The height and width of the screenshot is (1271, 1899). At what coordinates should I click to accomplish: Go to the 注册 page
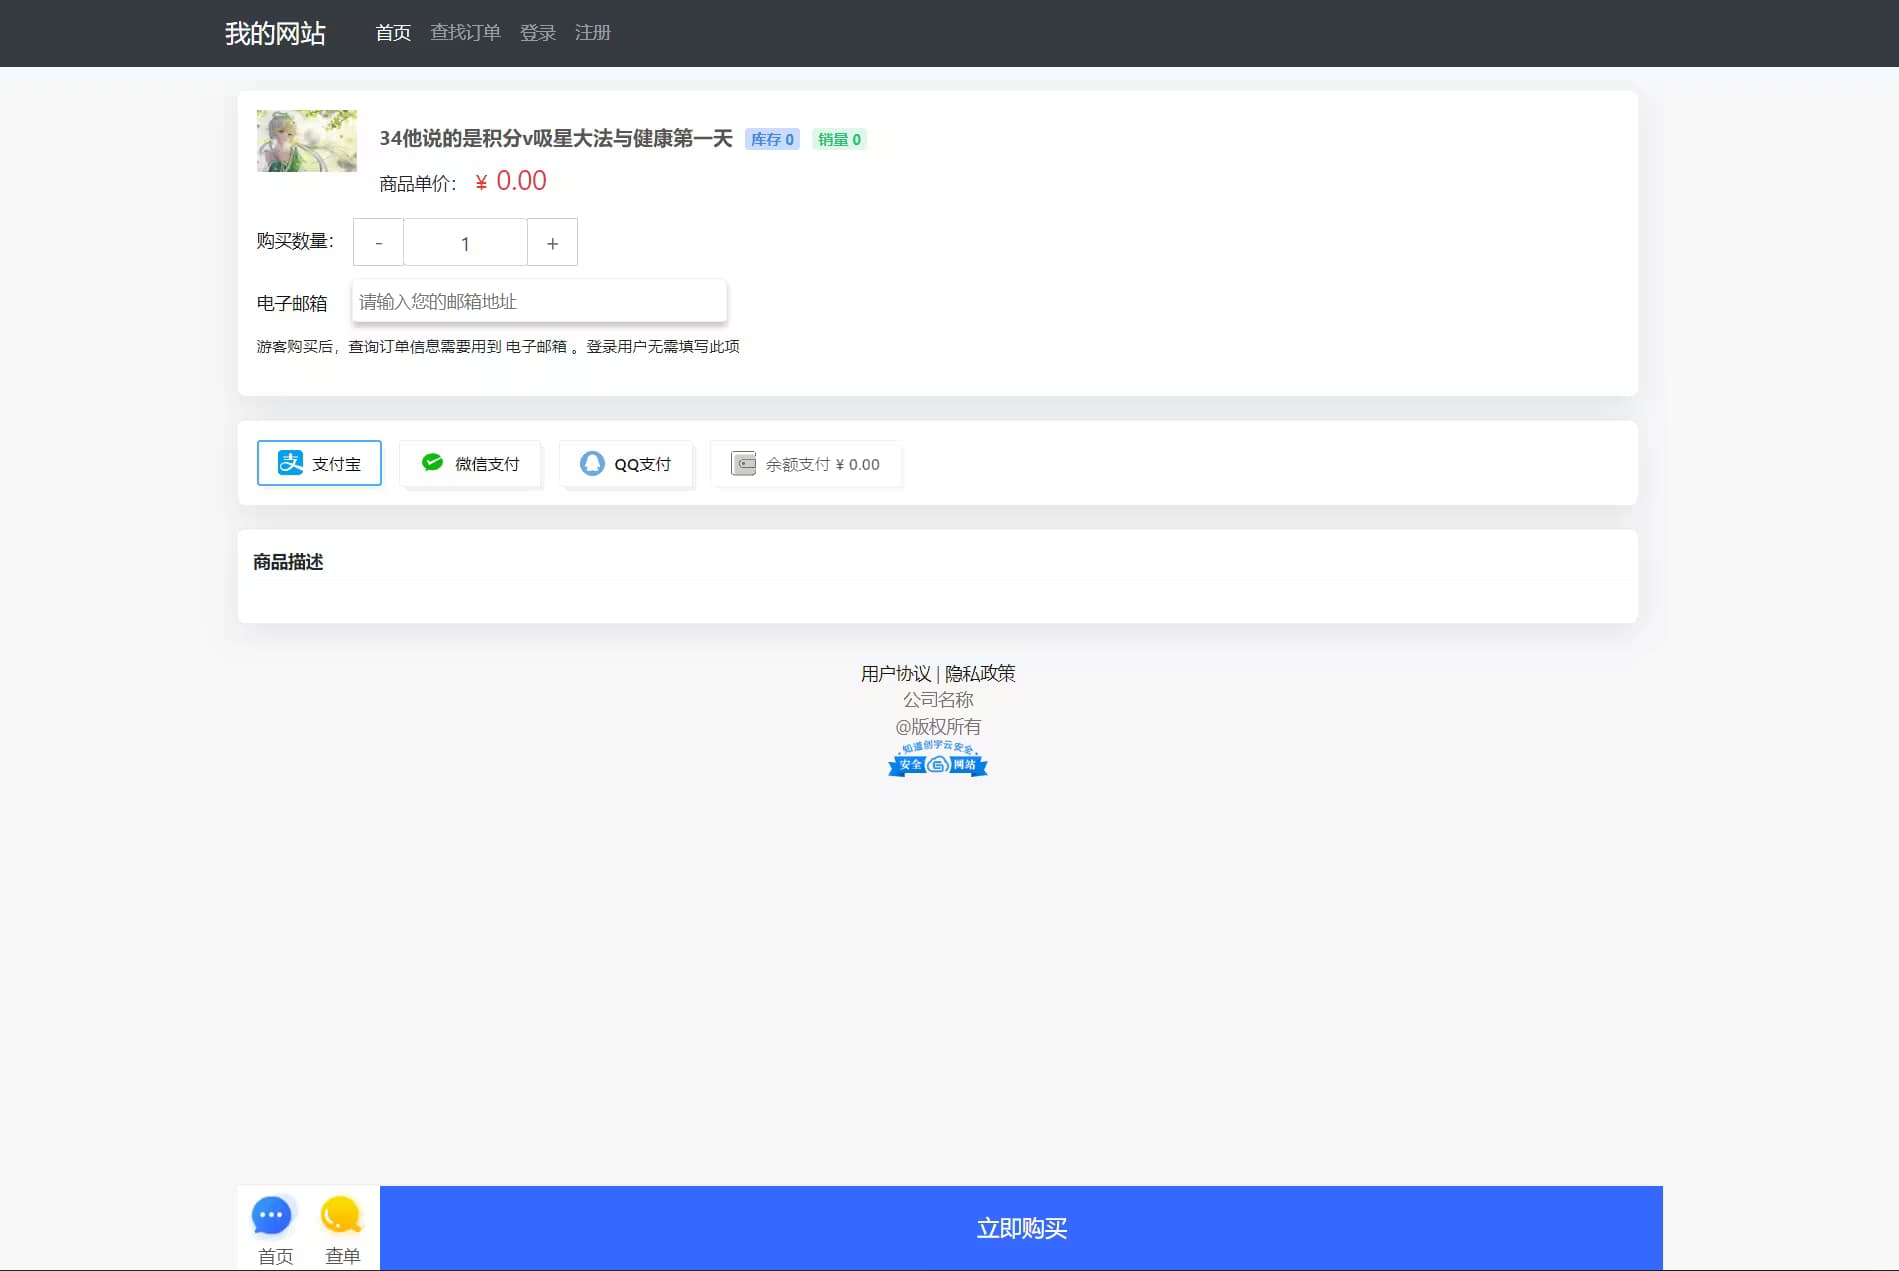coord(593,33)
